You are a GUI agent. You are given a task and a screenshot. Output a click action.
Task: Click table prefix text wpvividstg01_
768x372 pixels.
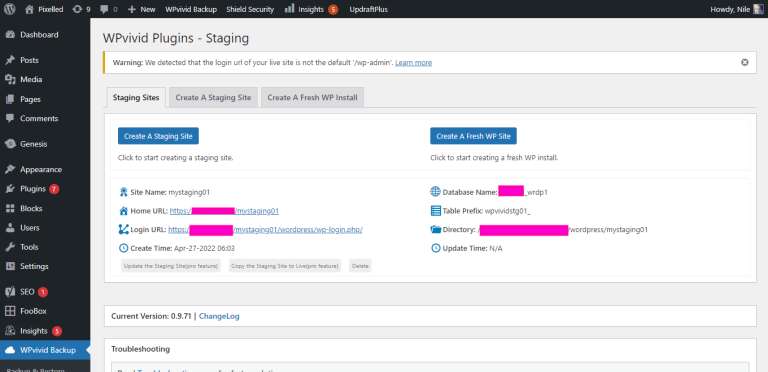(507, 211)
